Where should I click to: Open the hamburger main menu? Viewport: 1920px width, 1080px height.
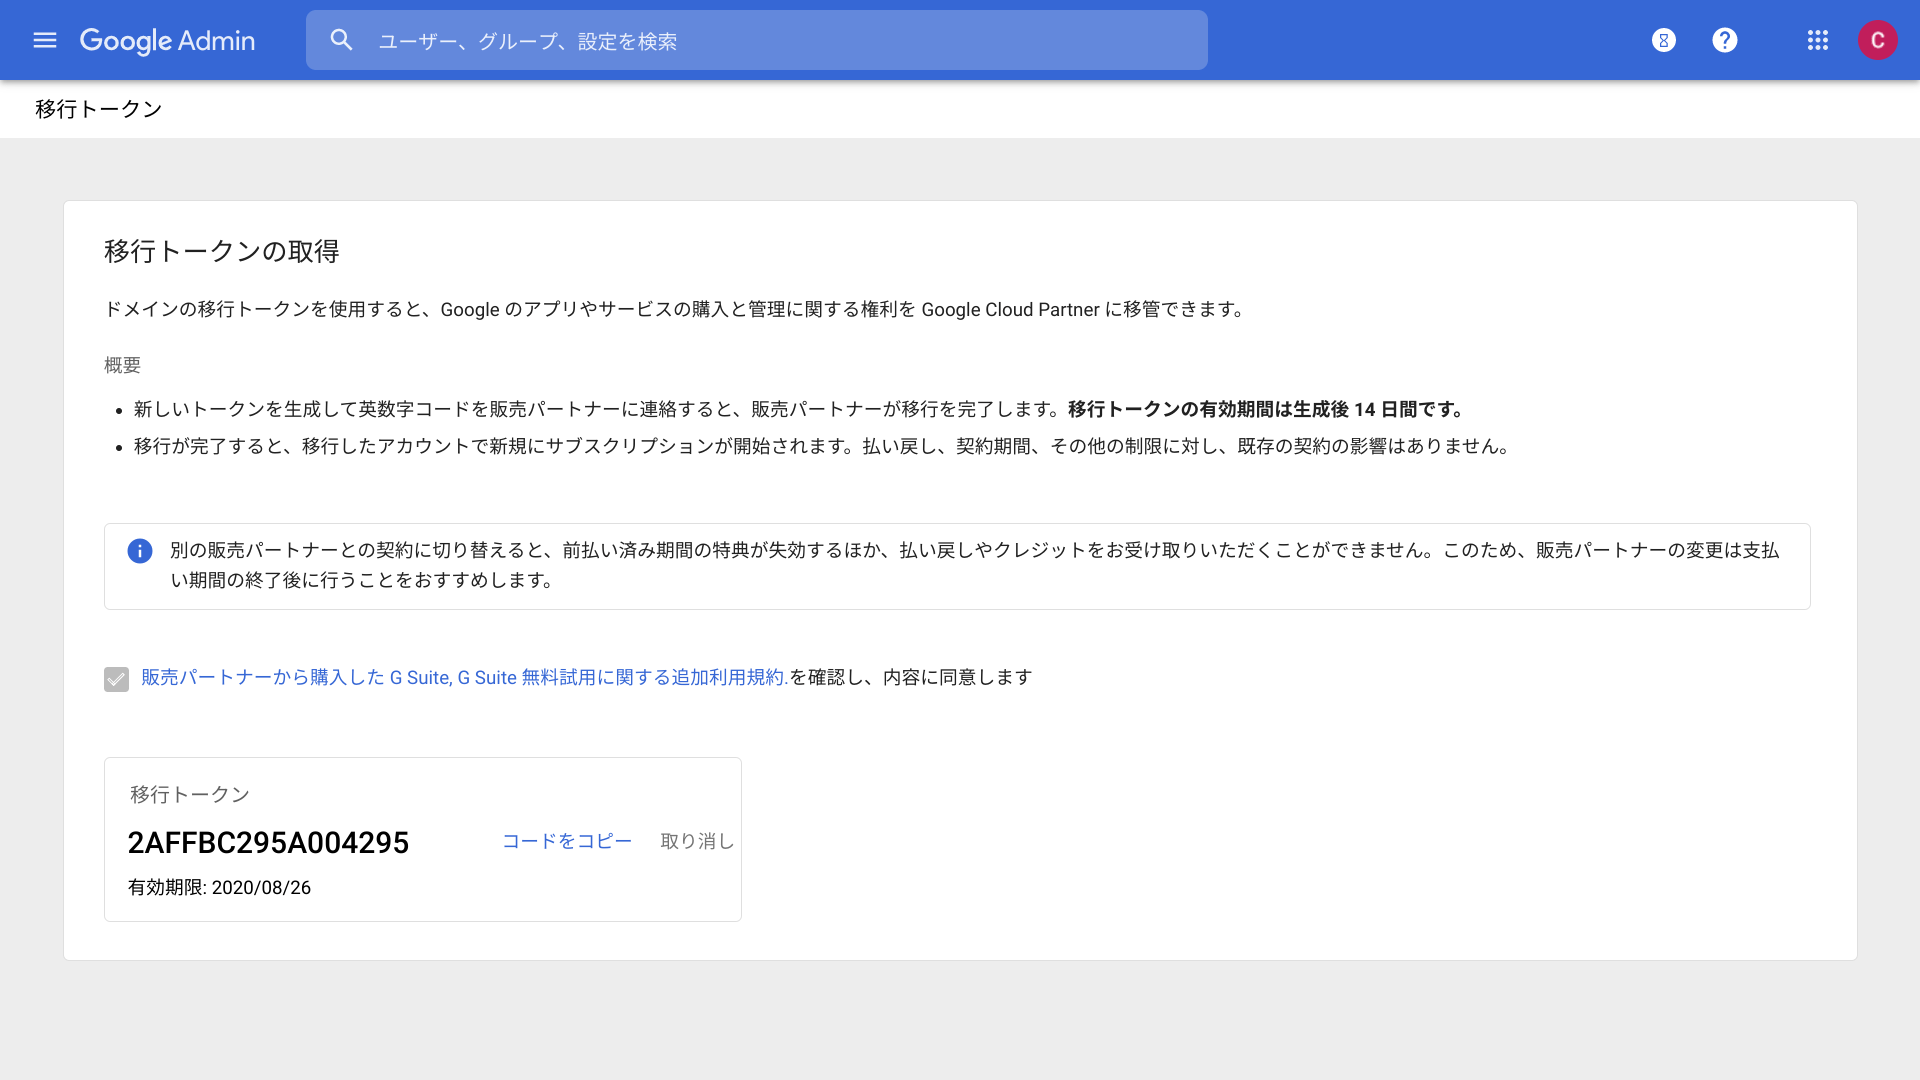[45, 40]
